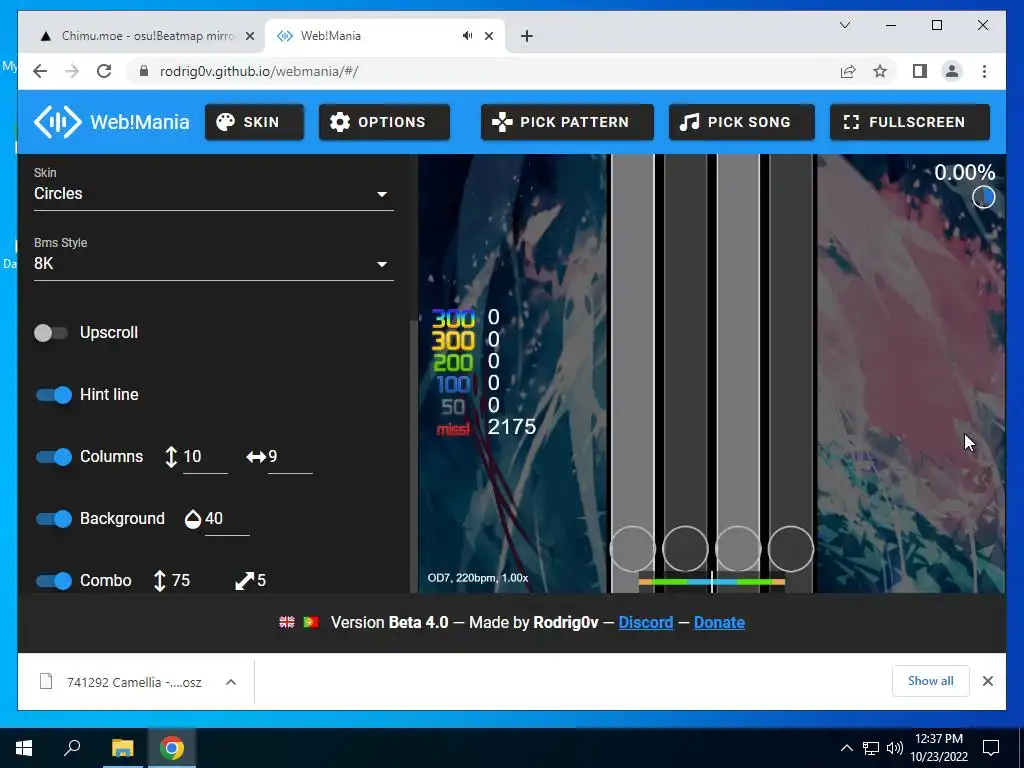The height and width of the screenshot is (768, 1024).
Task: Edit the Columns width value 9
Action: (x=290, y=456)
